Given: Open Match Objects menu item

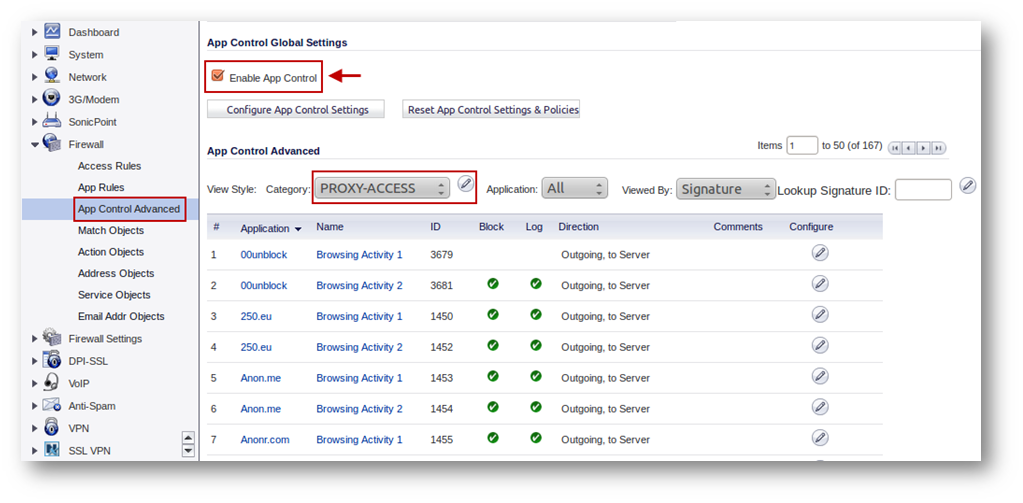Looking at the screenshot, I should point(110,231).
